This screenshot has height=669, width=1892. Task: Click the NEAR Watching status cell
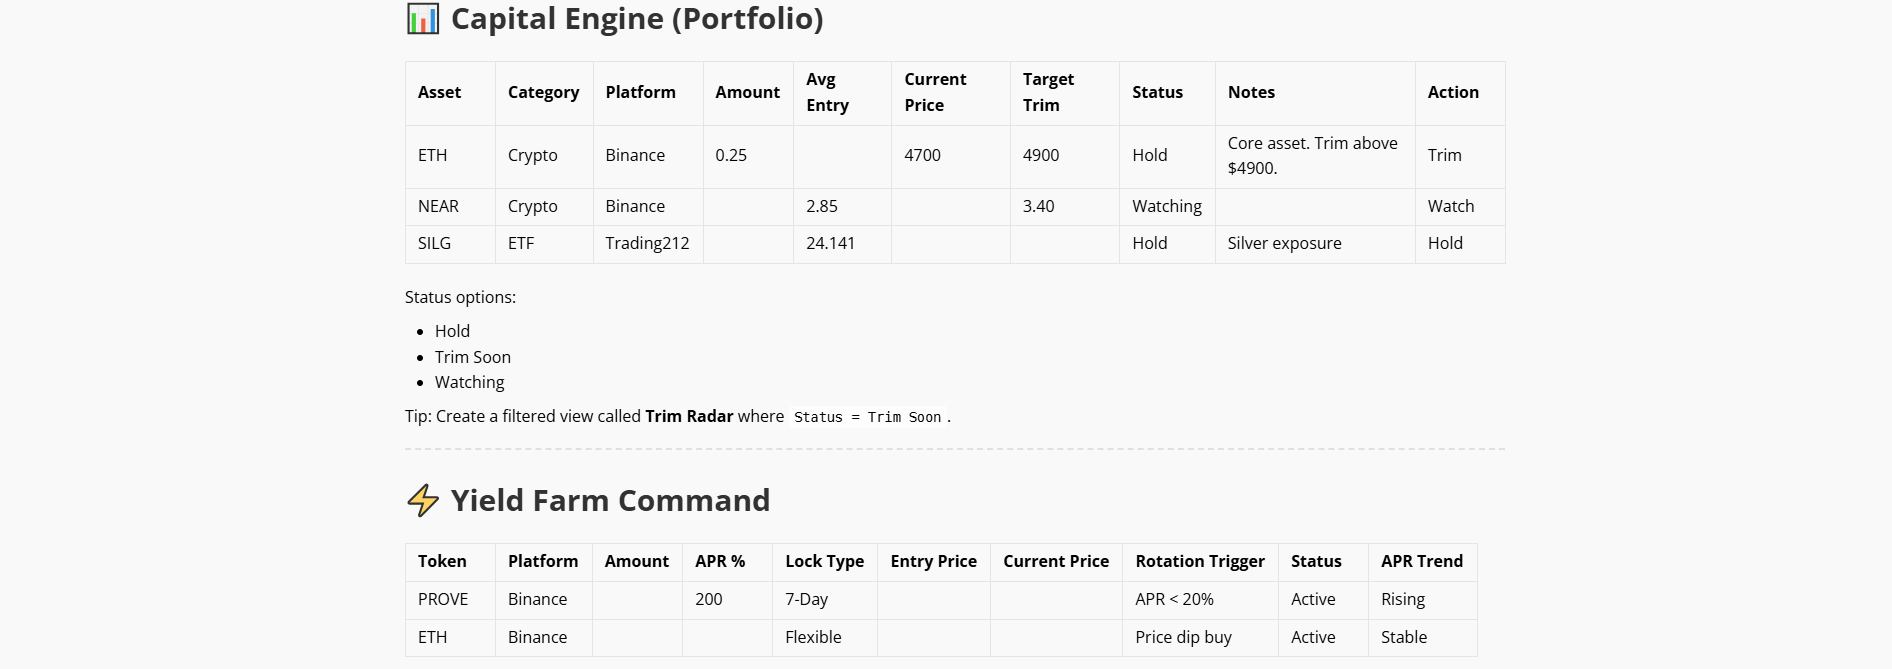click(1167, 207)
